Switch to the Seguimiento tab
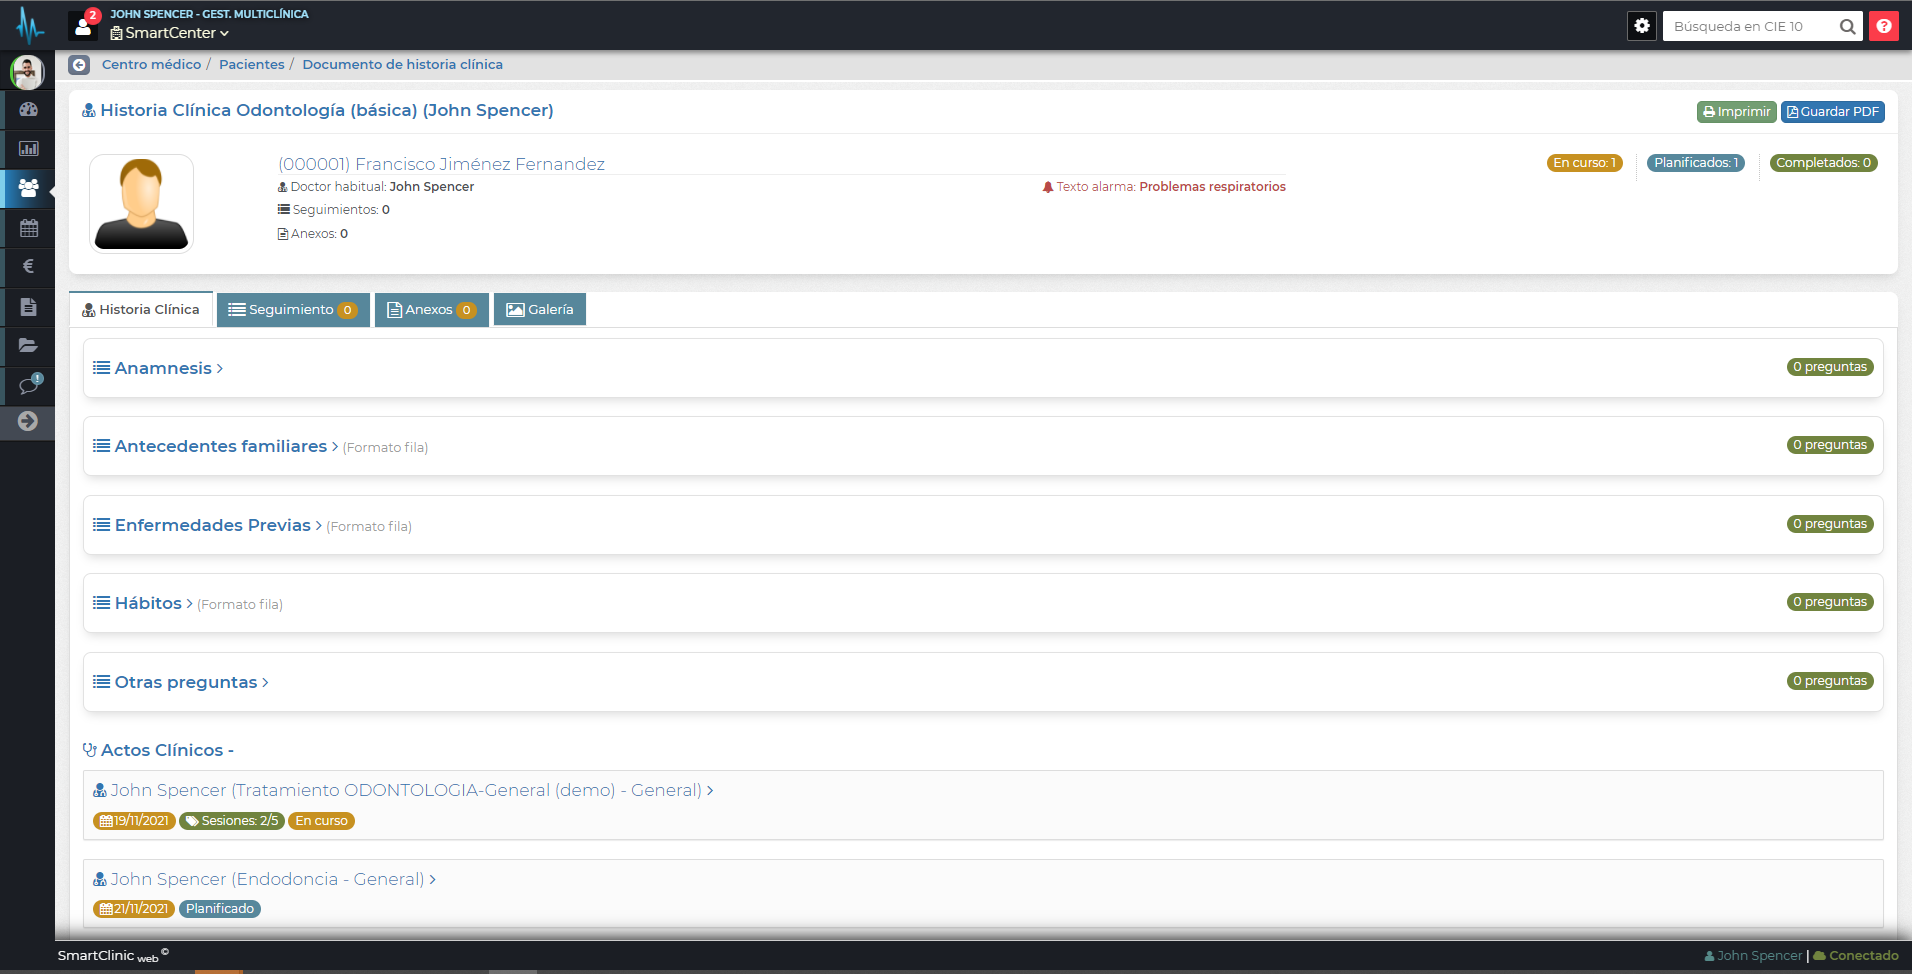The height and width of the screenshot is (974, 1912). click(x=292, y=310)
